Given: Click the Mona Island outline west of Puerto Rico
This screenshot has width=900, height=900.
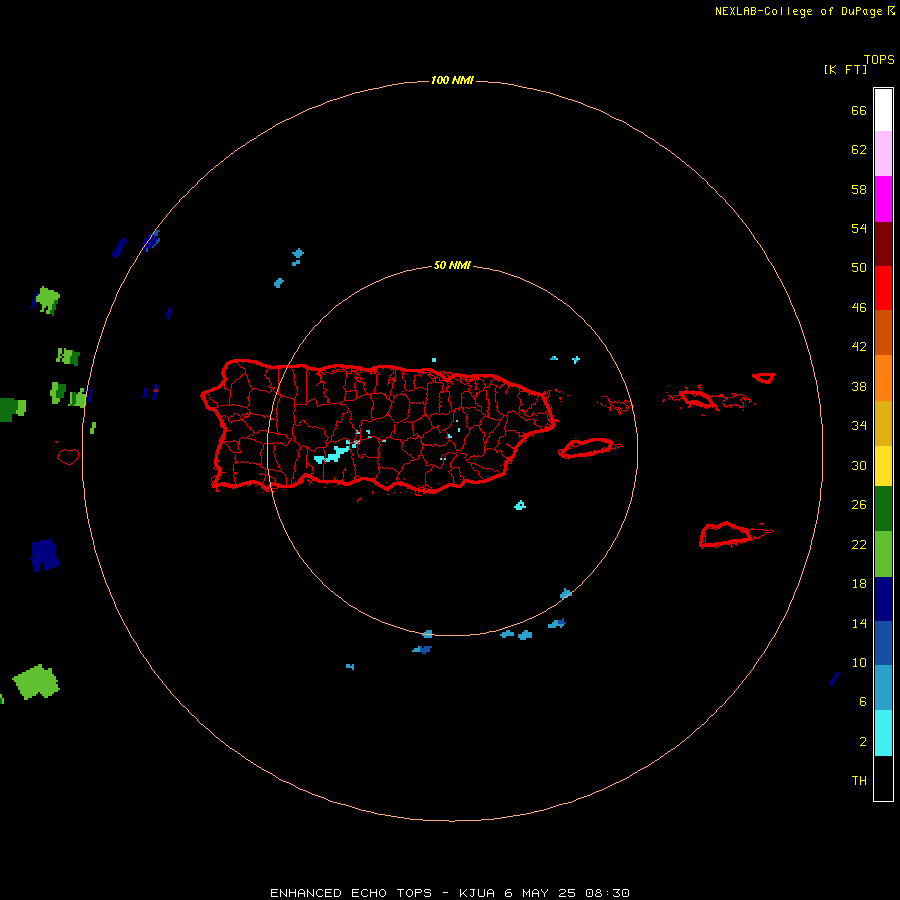Looking at the screenshot, I should 68,456.
